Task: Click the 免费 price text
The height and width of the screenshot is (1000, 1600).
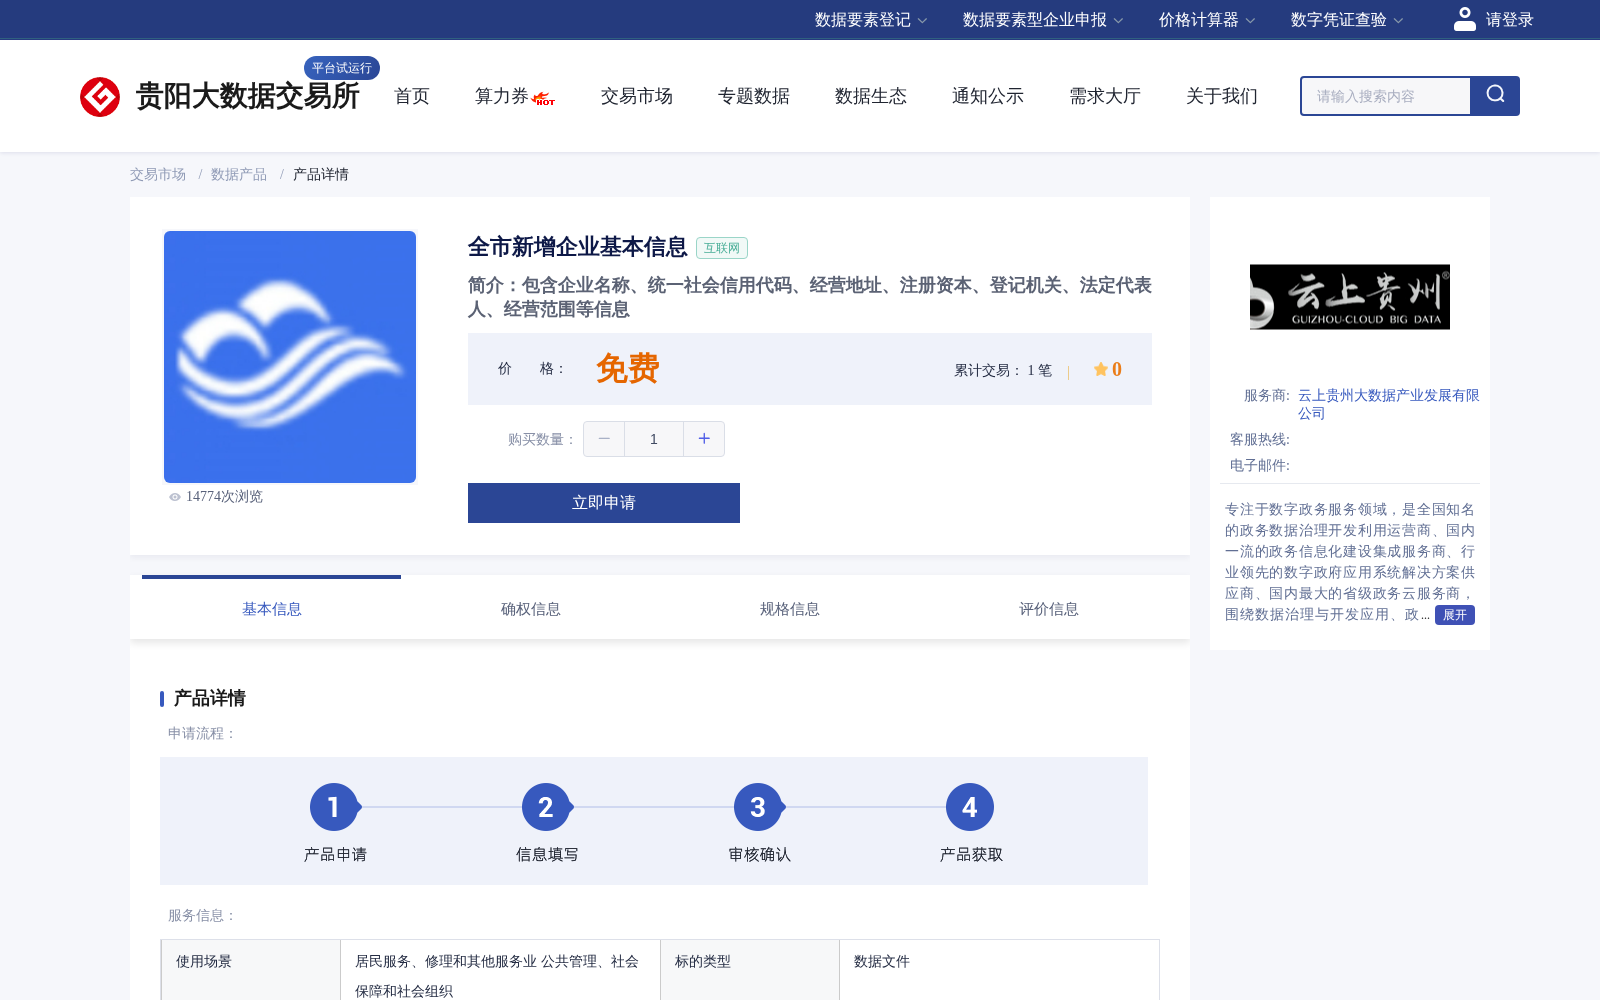Action: tap(628, 369)
